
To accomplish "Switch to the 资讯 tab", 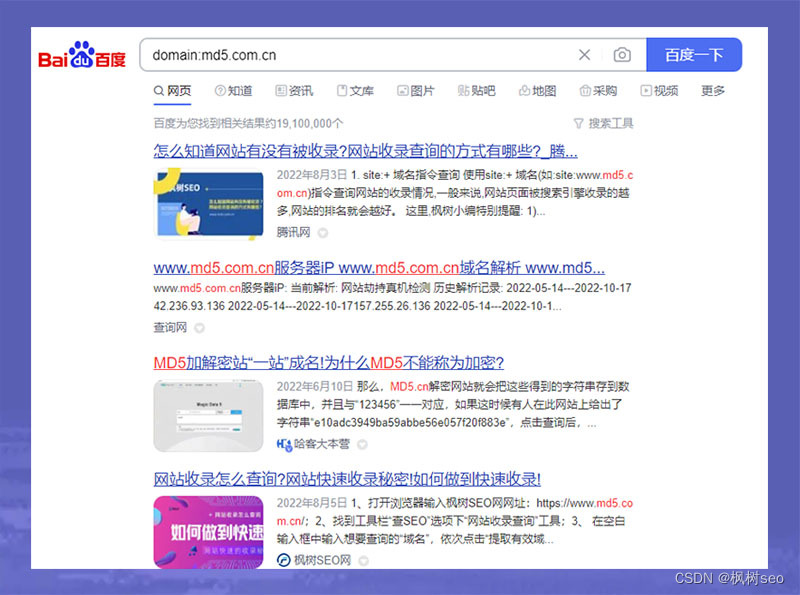I will [x=294, y=91].
